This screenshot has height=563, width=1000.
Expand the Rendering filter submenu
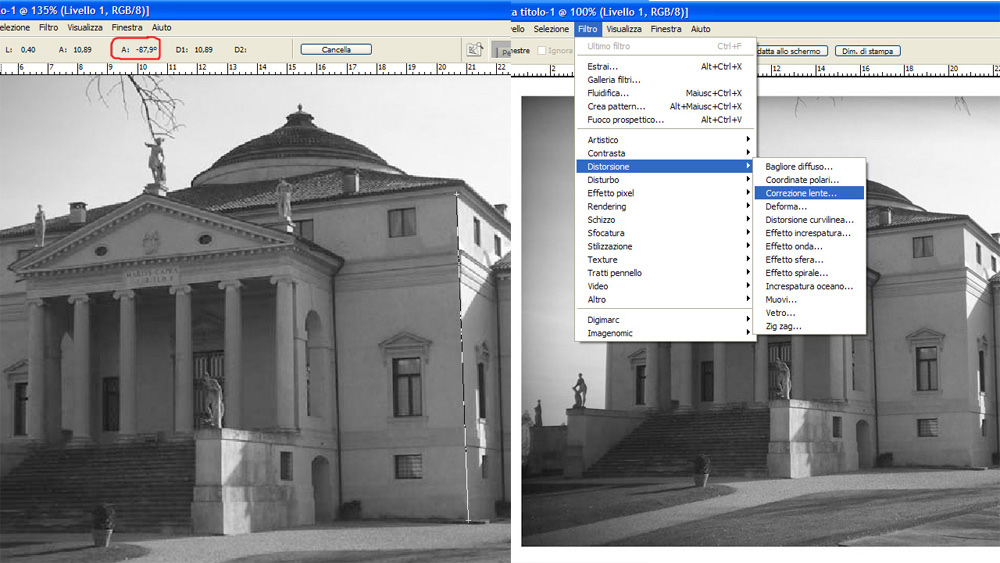click(607, 206)
